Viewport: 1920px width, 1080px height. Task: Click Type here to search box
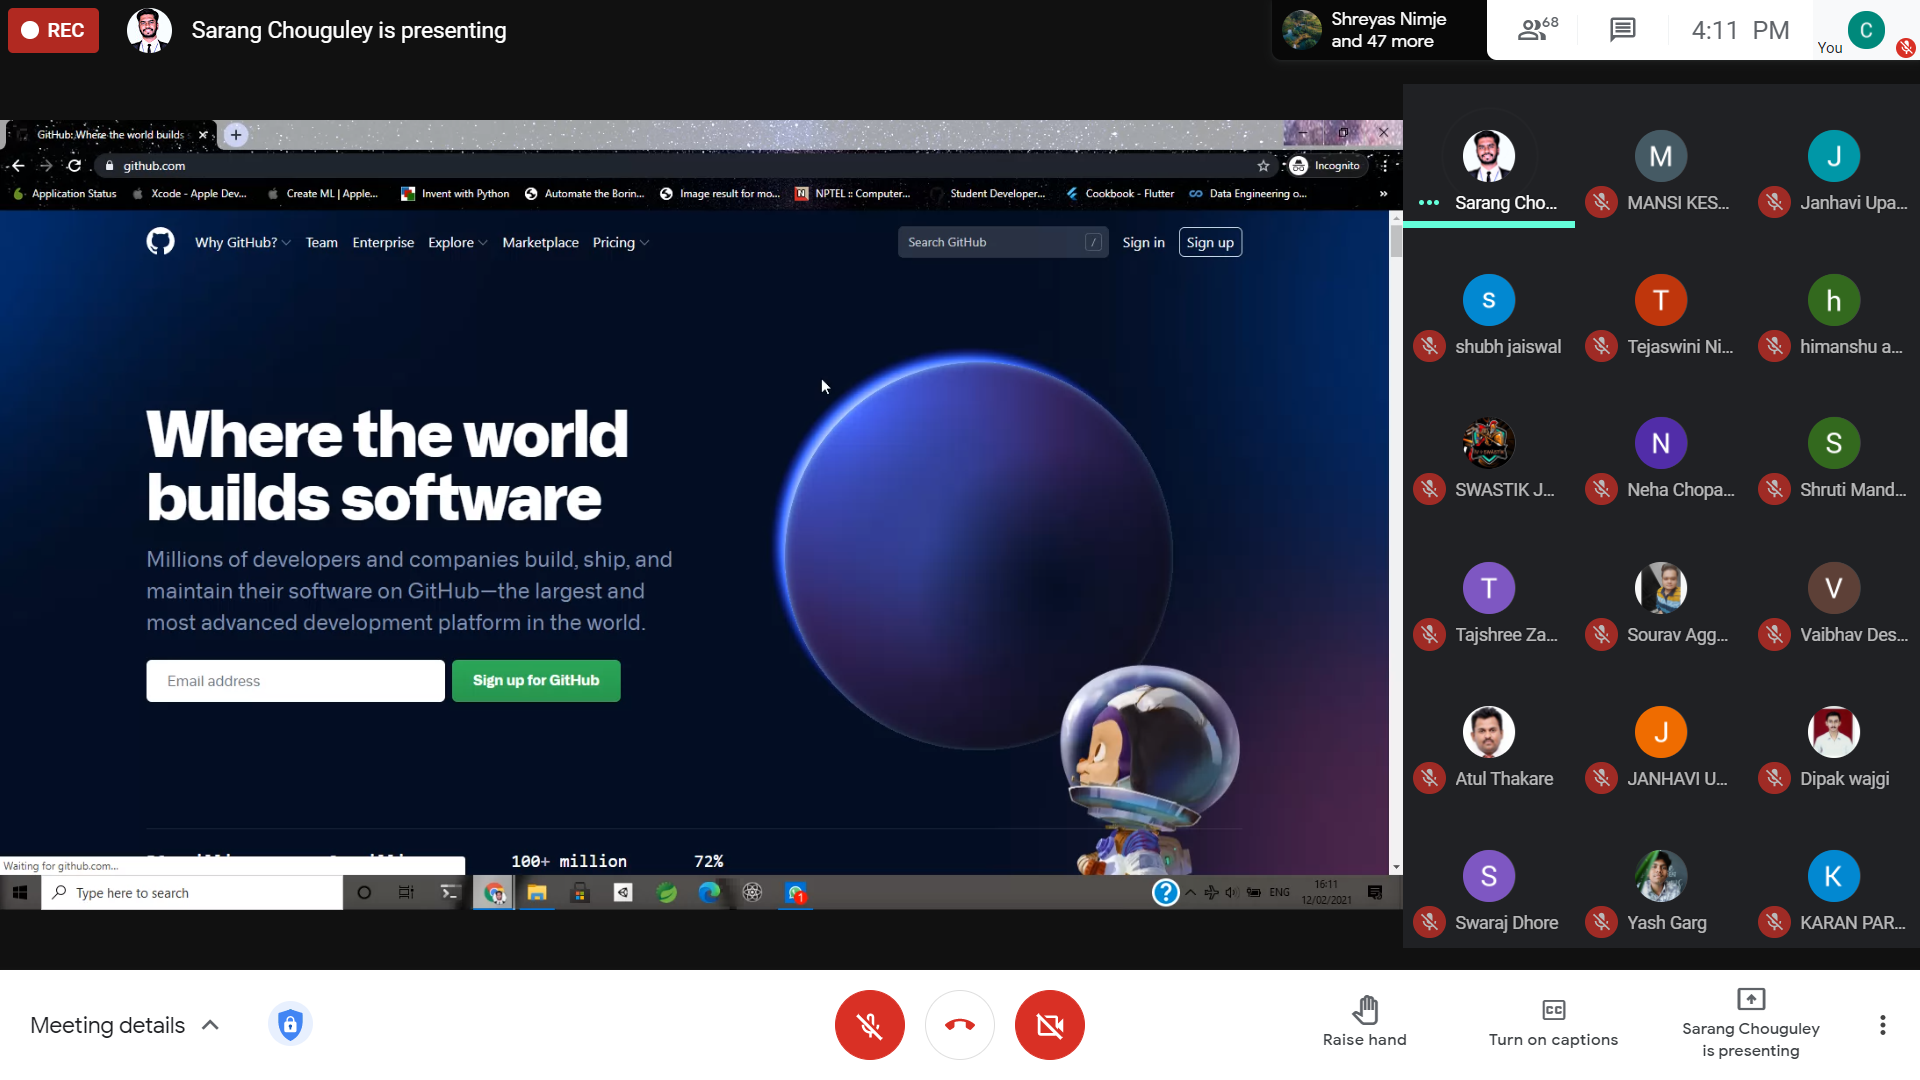tap(192, 892)
